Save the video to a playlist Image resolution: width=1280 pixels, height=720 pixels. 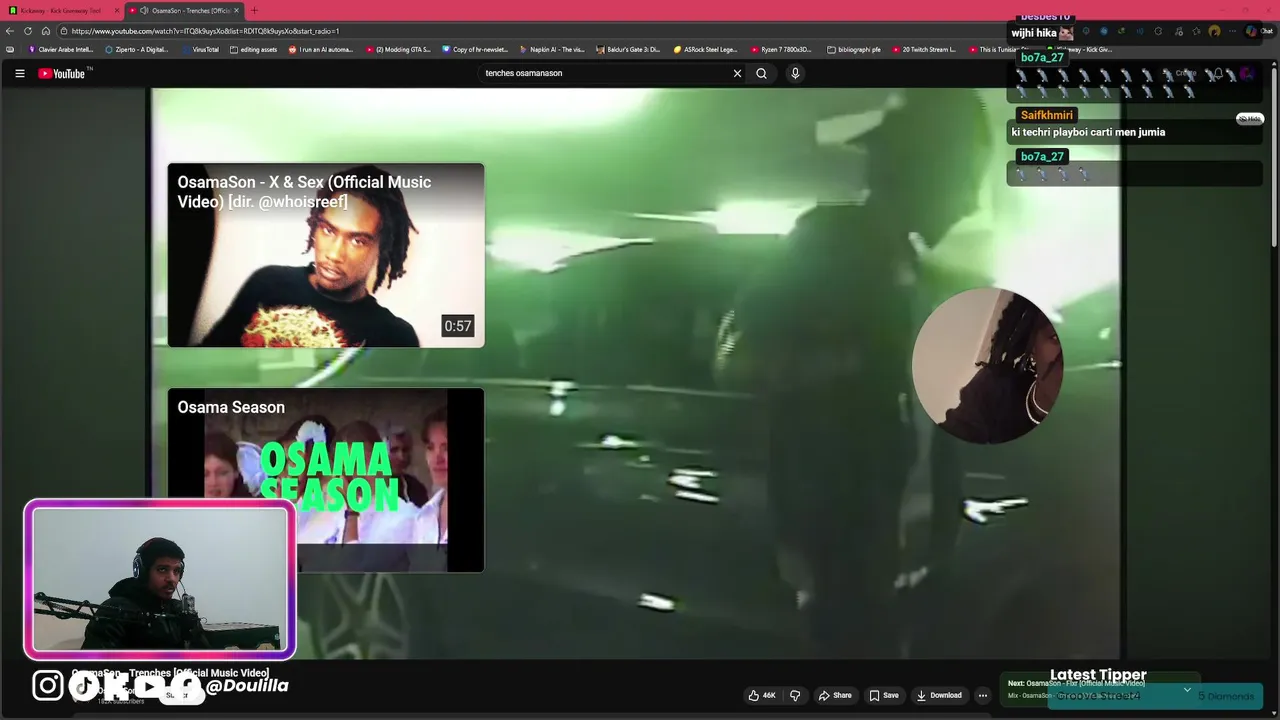(884, 695)
